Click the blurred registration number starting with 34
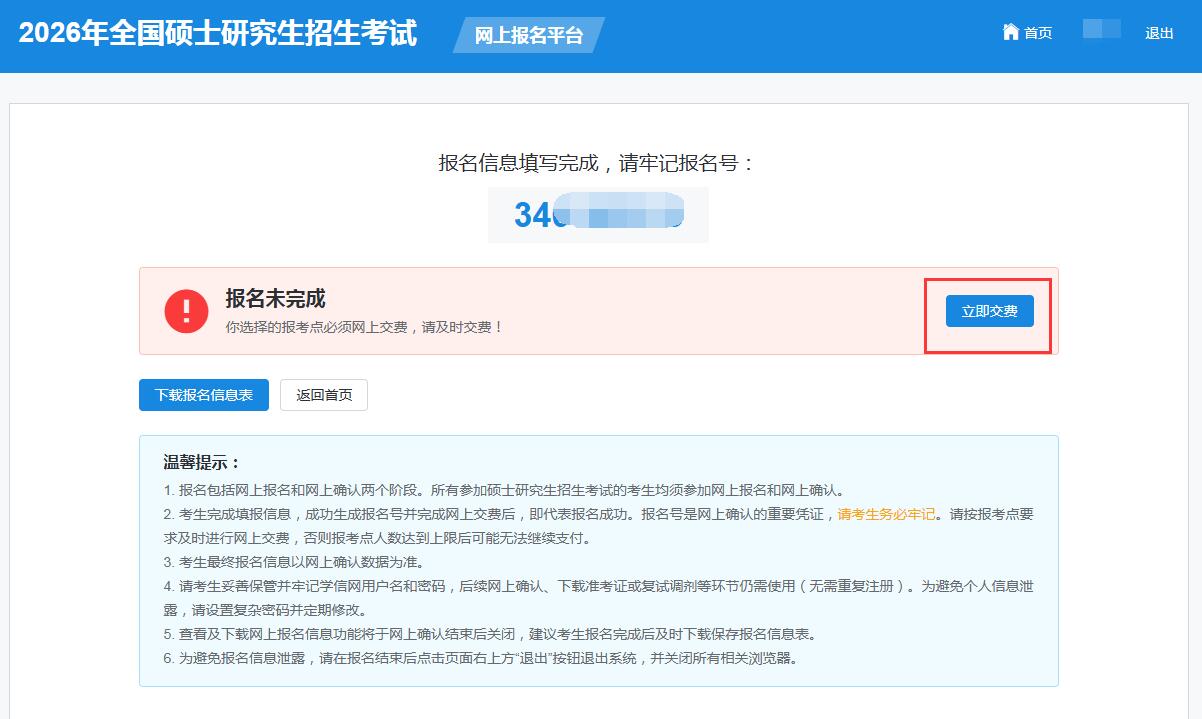This screenshot has height=719, width=1202. point(598,215)
